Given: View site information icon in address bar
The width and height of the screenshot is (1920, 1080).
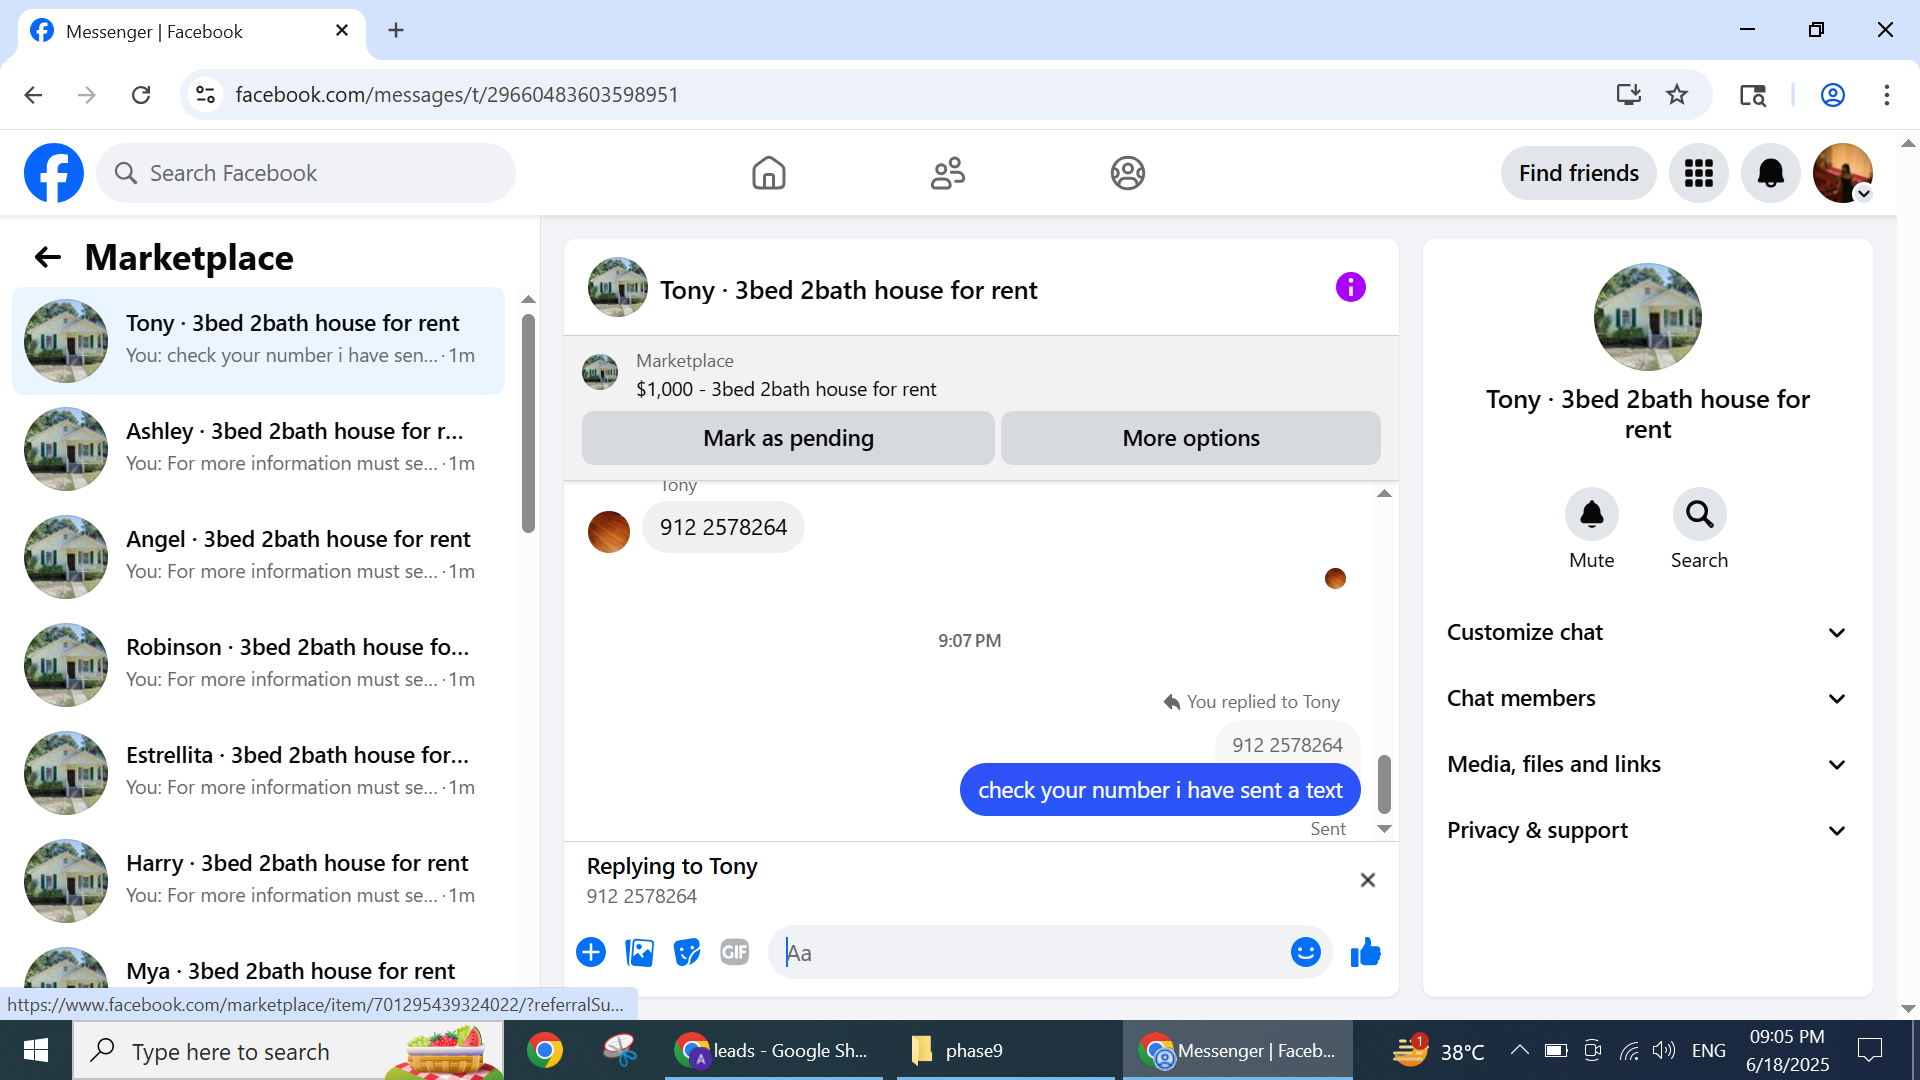Looking at the screenshot, I should (x=205, y=95).
